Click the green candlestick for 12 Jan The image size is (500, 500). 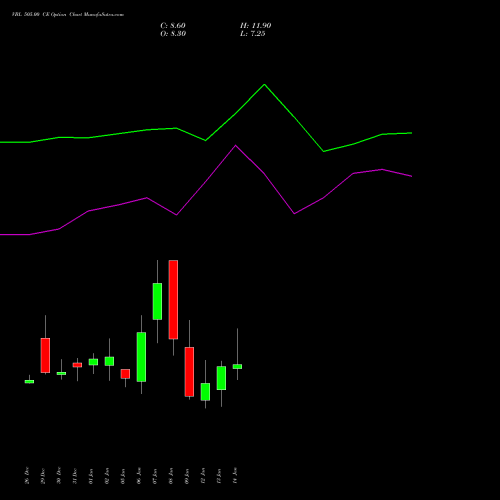[x=205, y=392]
